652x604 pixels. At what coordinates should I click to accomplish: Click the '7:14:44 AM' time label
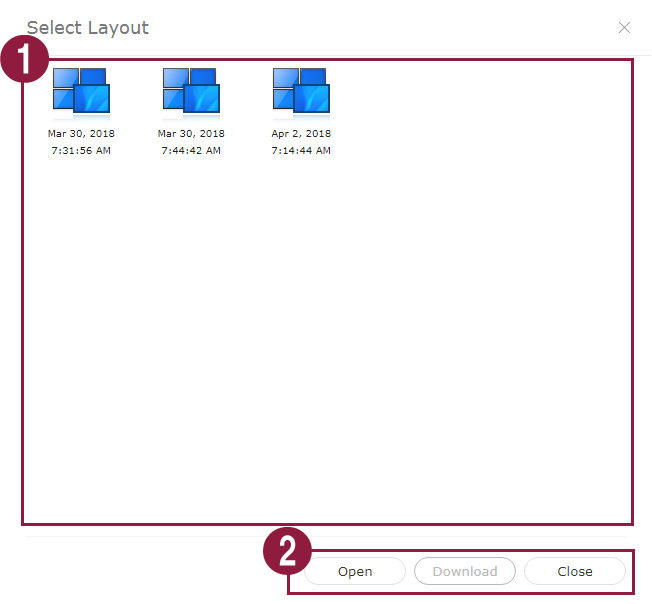pyautogui.click(x=301, y=151)
